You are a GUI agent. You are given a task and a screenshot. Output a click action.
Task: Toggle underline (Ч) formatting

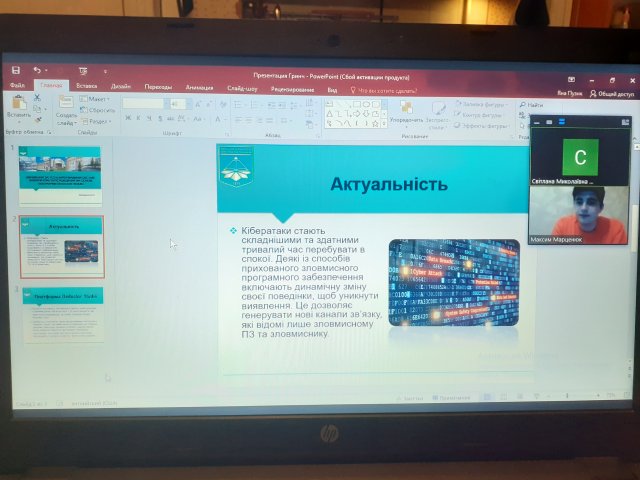pyautogui.click(x=149, y=118)
